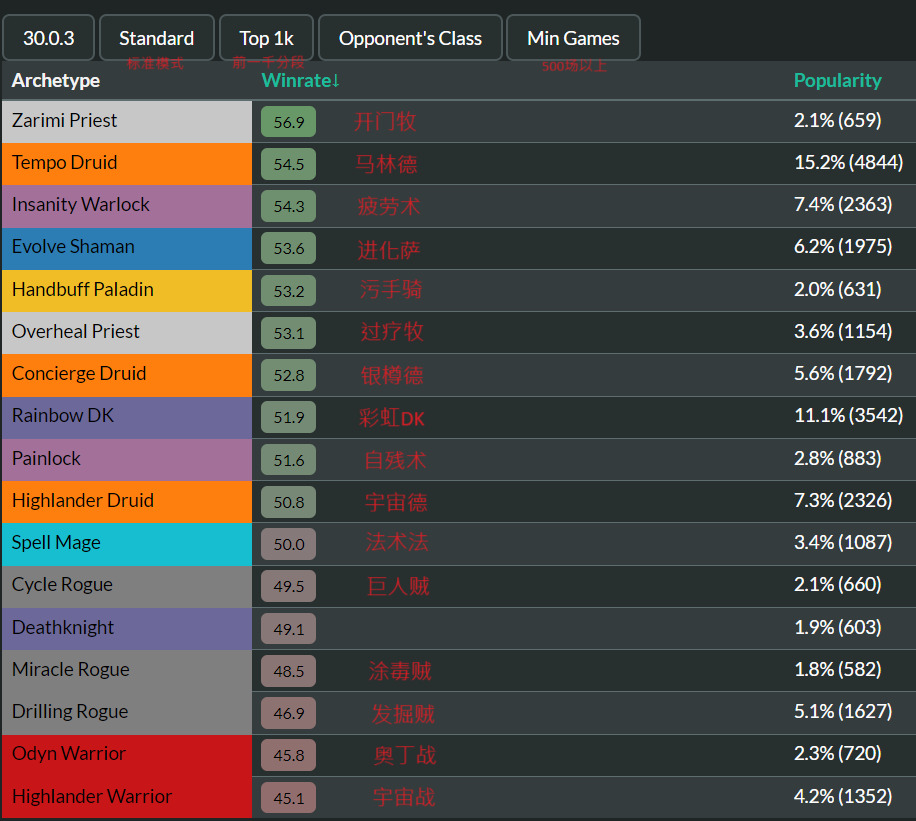
Task: Sort table by Archetype column header
Action: pyautogui.click(x=55, y=81)
